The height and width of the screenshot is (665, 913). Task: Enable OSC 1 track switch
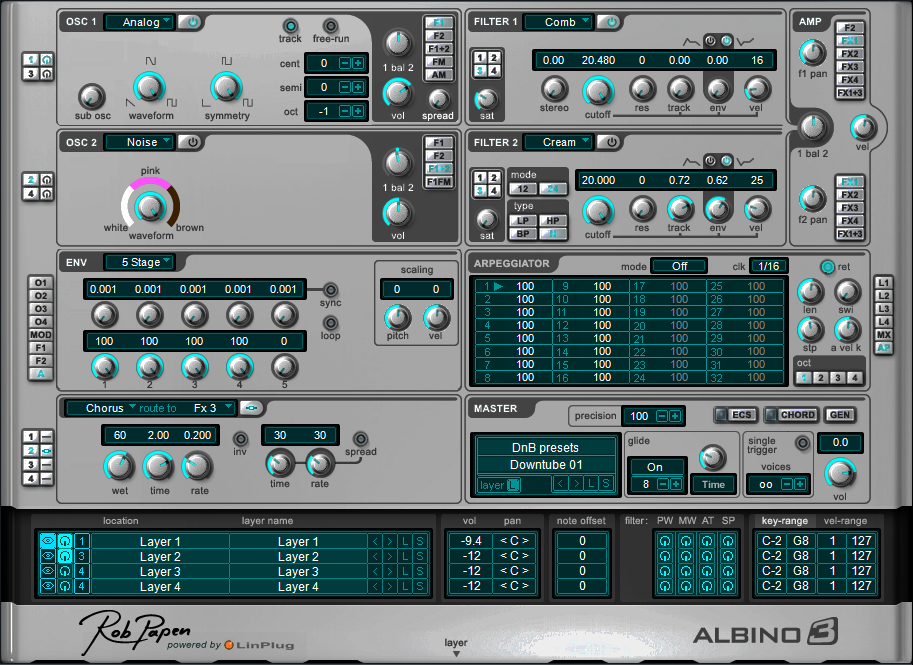point(290,26)
